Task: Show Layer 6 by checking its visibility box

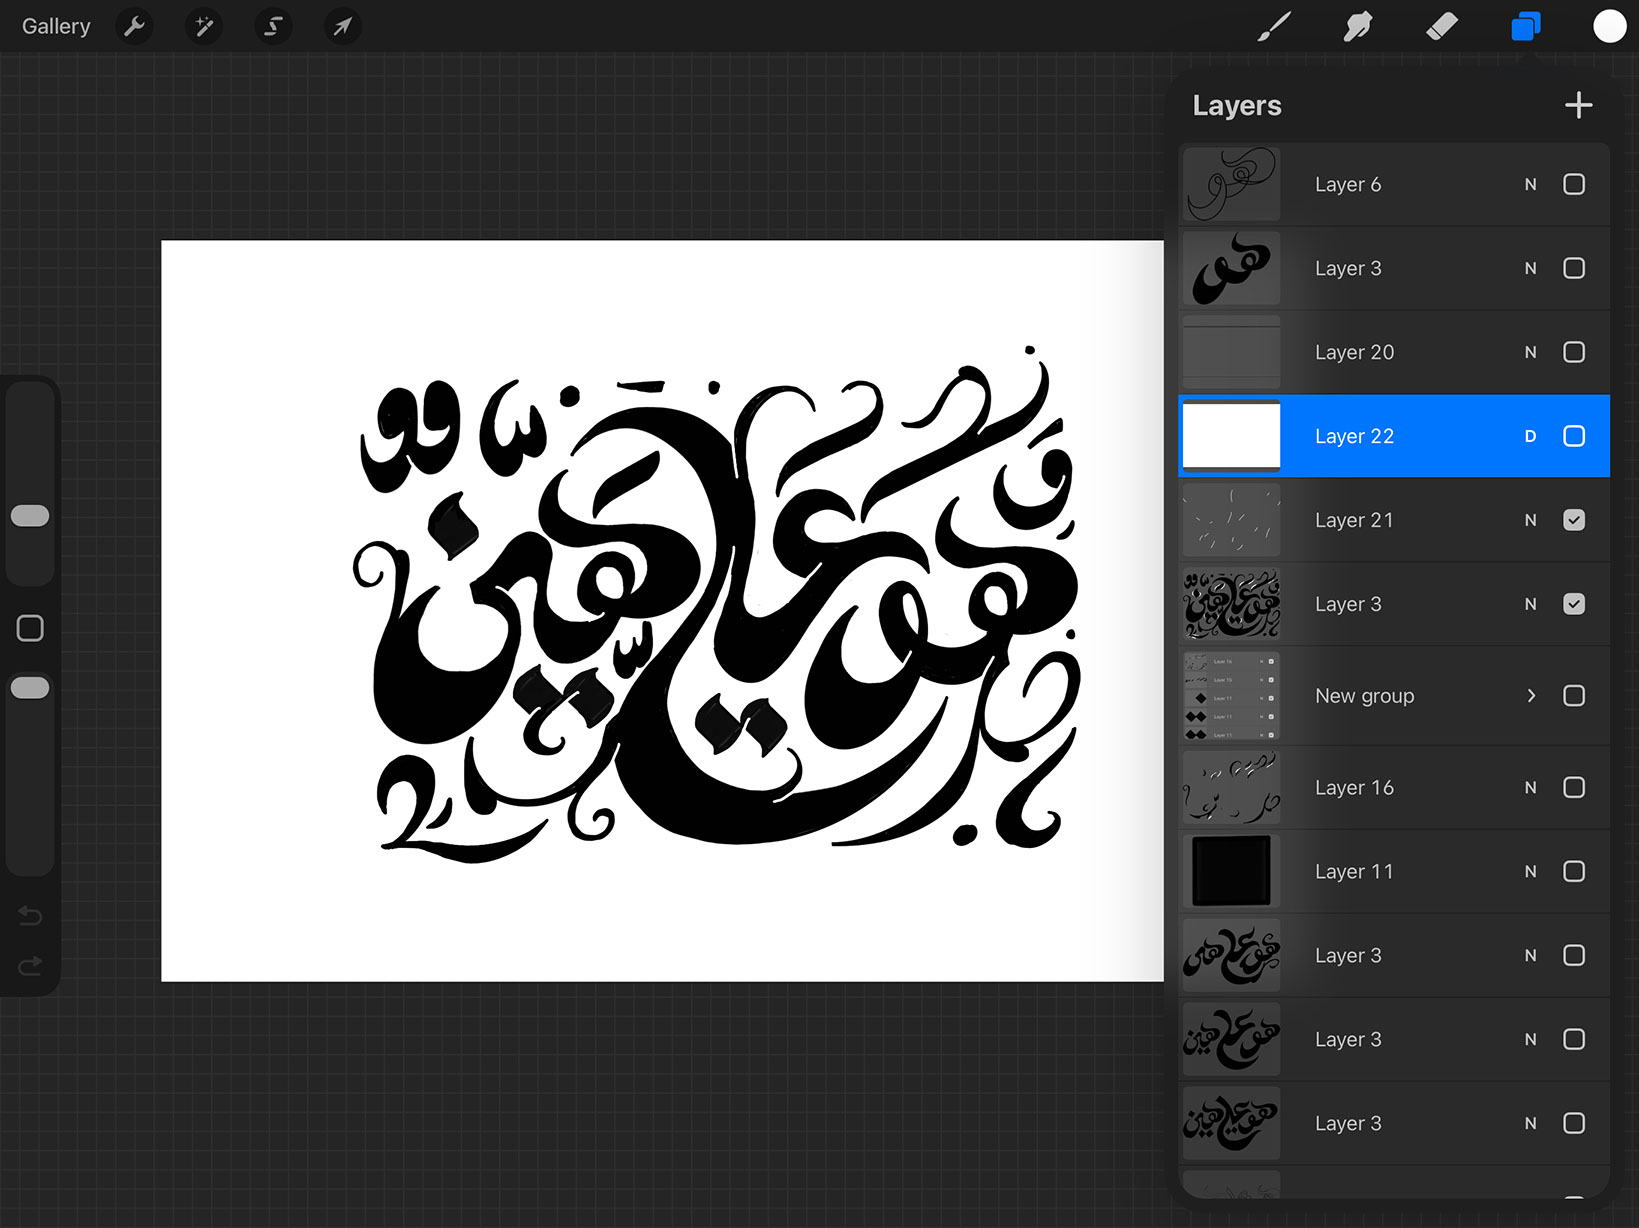Action: click(1574, 184)
